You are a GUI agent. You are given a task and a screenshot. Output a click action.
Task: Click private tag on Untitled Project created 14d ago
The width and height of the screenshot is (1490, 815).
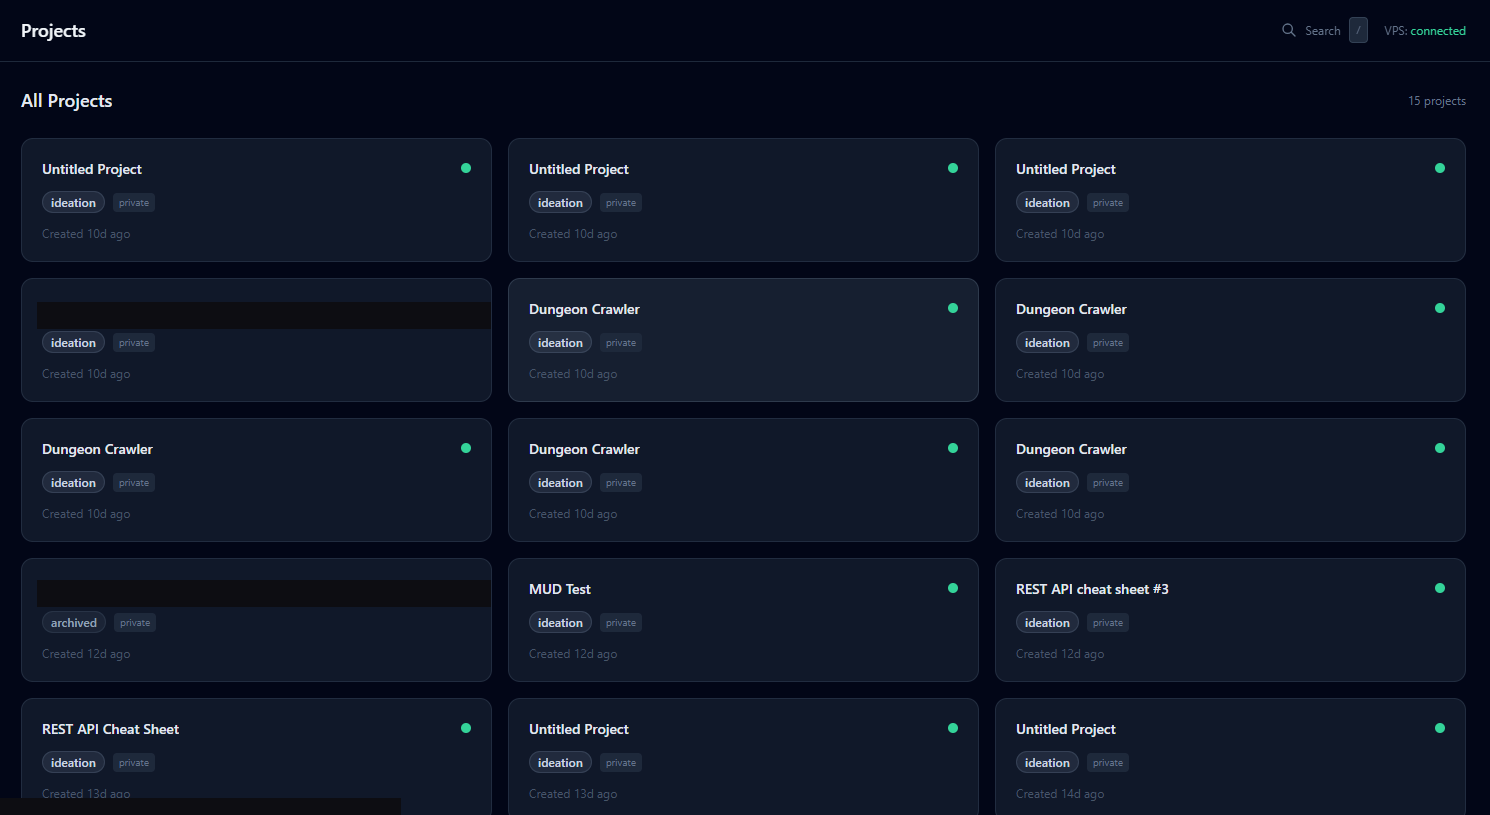pos(1108,763)
